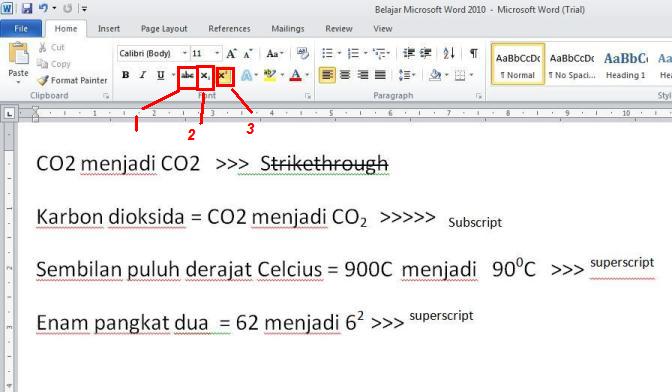Open the Change Case Aa dropdown
Viewport: 672px width, 392px height.
point(274,54)
